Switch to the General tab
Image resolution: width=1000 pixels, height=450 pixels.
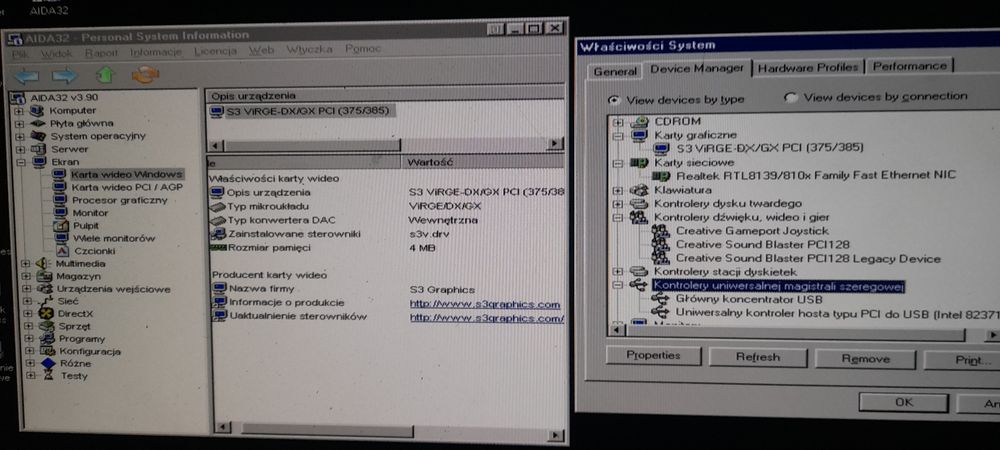(615, 71)
